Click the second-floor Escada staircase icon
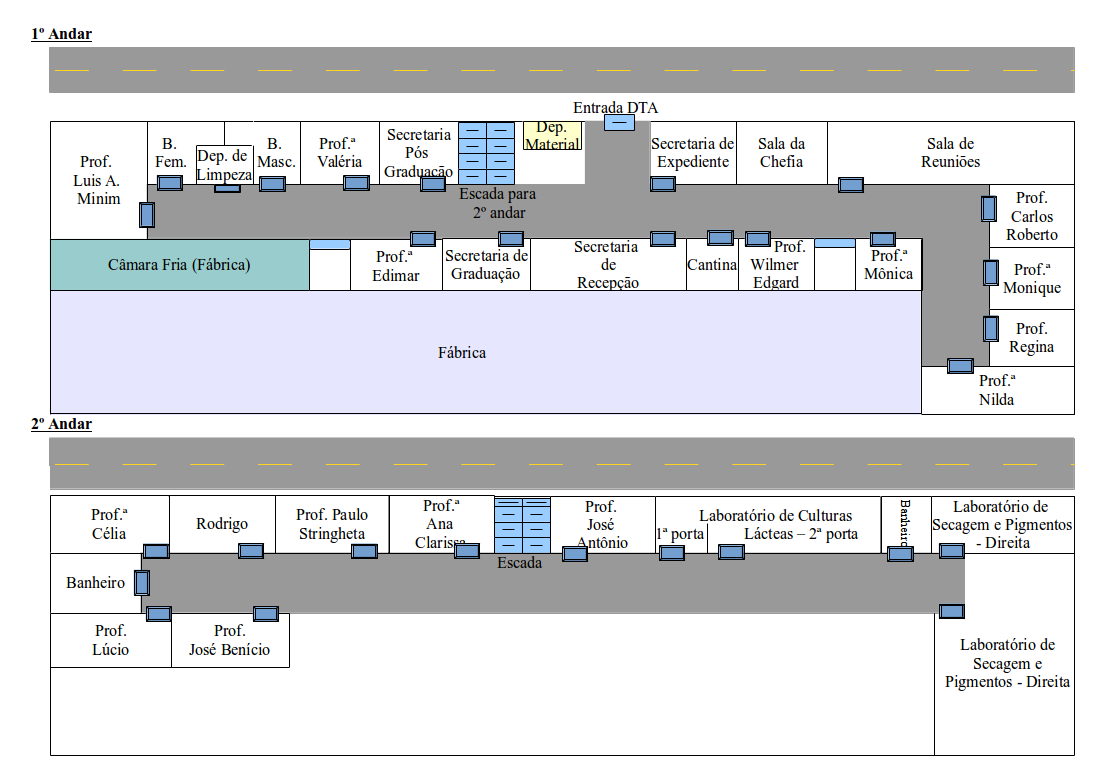 [522, 526]
